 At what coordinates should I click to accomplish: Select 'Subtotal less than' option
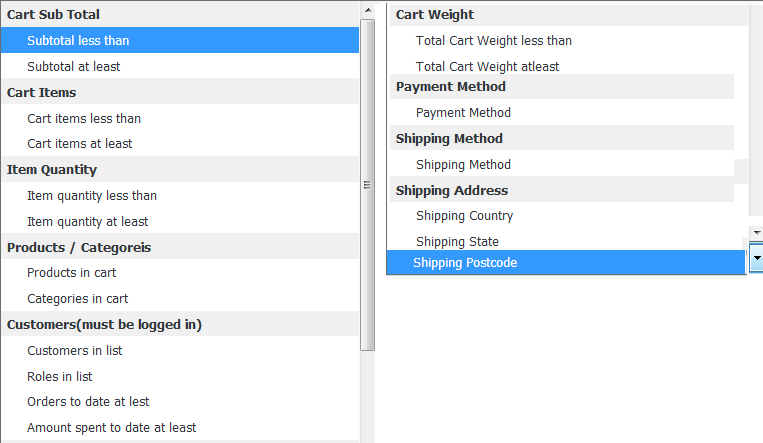pos(180,40)
